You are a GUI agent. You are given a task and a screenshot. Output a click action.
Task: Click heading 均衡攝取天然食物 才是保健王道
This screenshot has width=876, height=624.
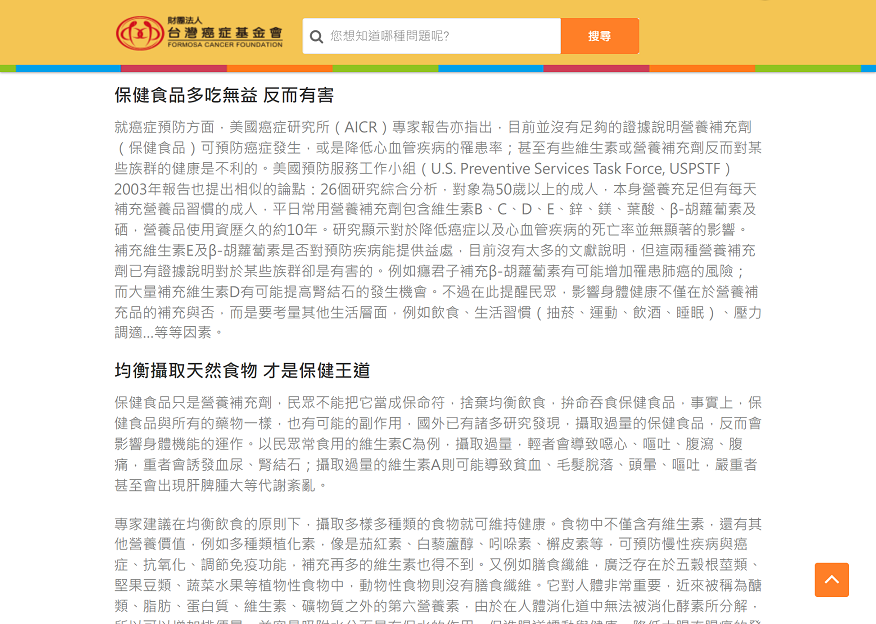tap(242, 371)
